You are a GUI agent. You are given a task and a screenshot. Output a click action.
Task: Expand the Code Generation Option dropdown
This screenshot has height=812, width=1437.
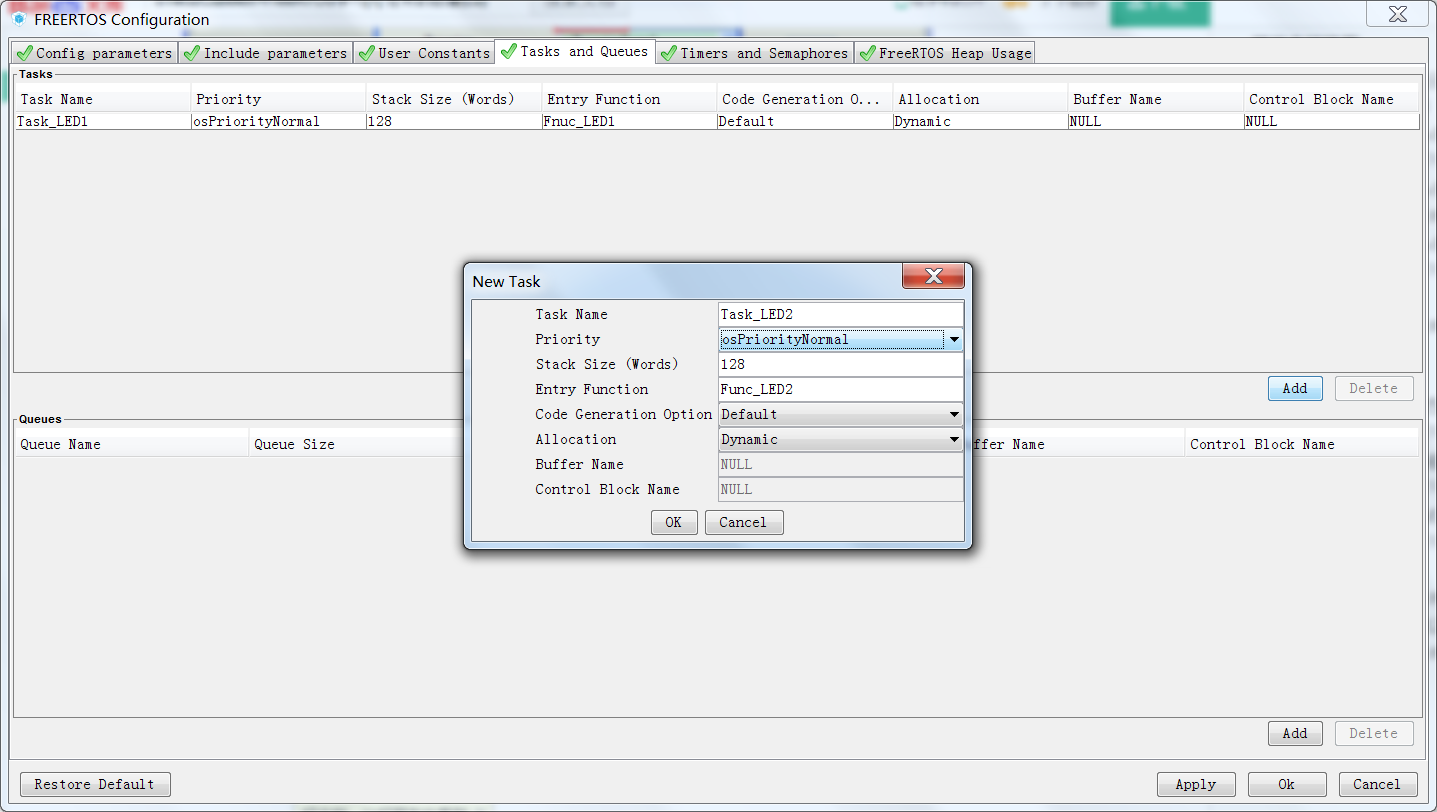point(841,414)
